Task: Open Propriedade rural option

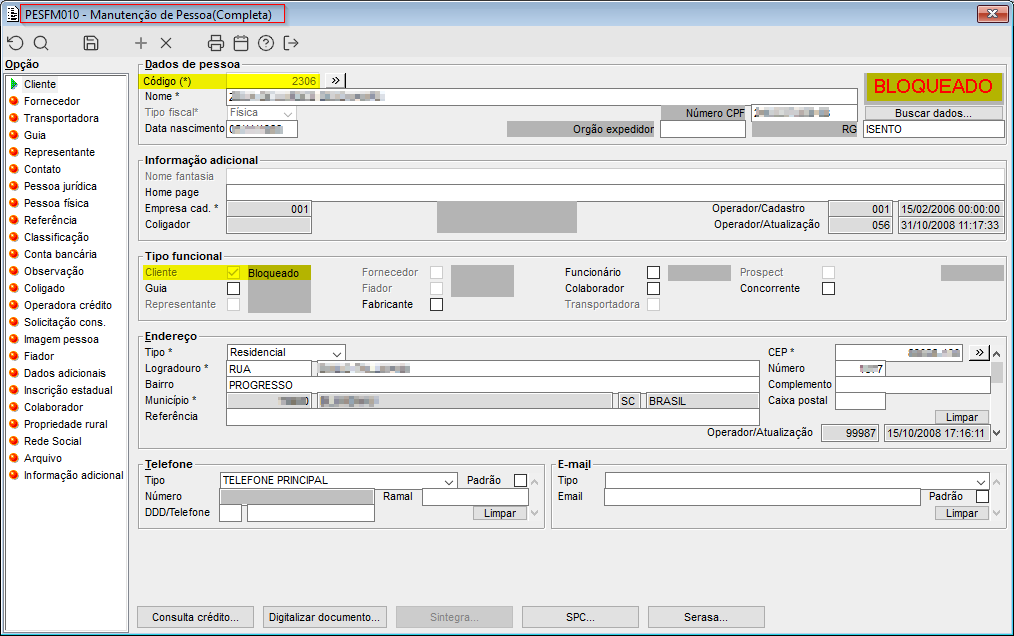Action: [66, 424]
